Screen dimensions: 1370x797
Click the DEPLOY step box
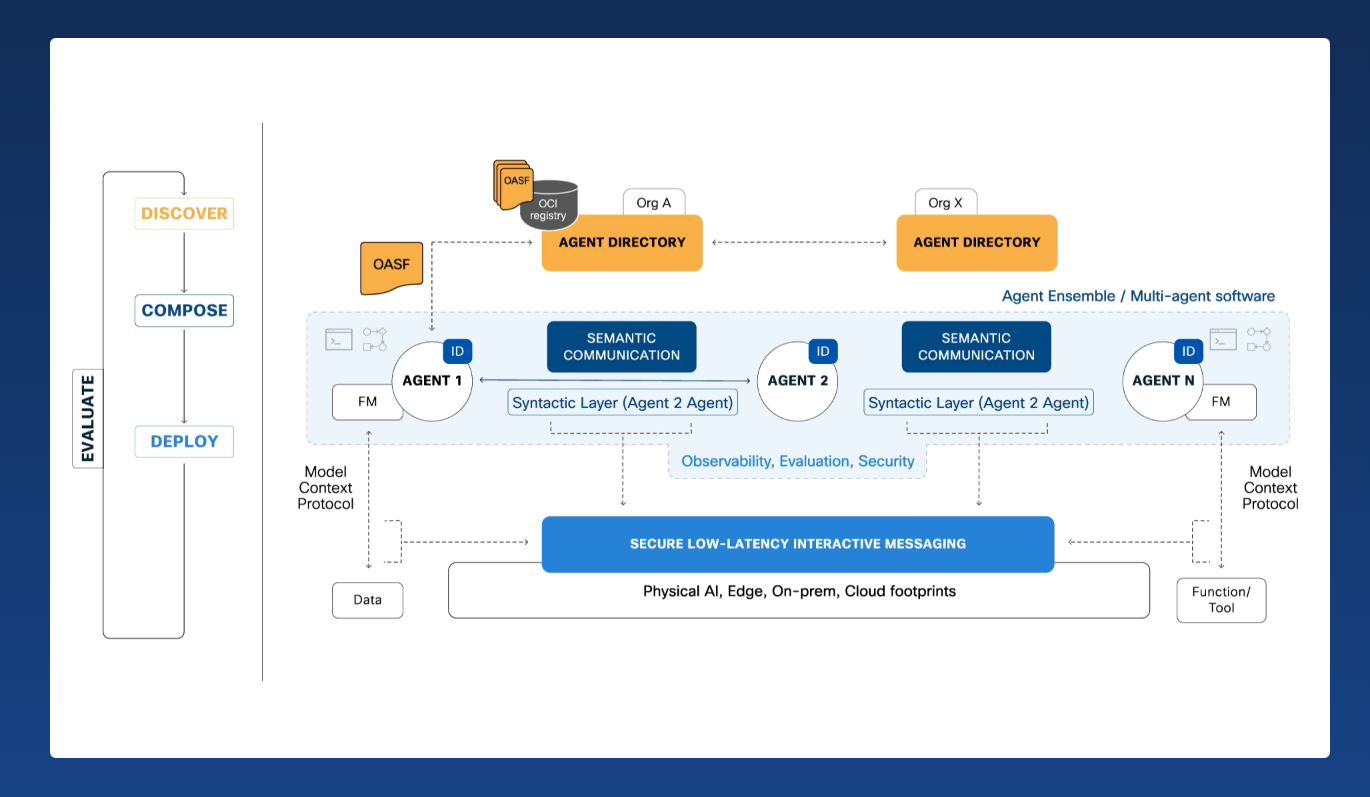coord(184,441)
